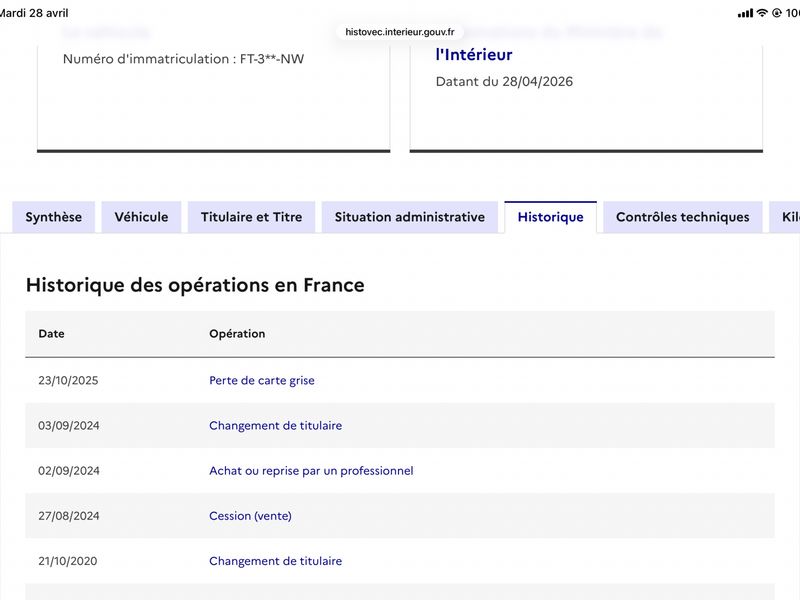Tap the histovec.interieur.gouv.fr address bar
This screenshot has width=800, height=600.
(400, 32)
